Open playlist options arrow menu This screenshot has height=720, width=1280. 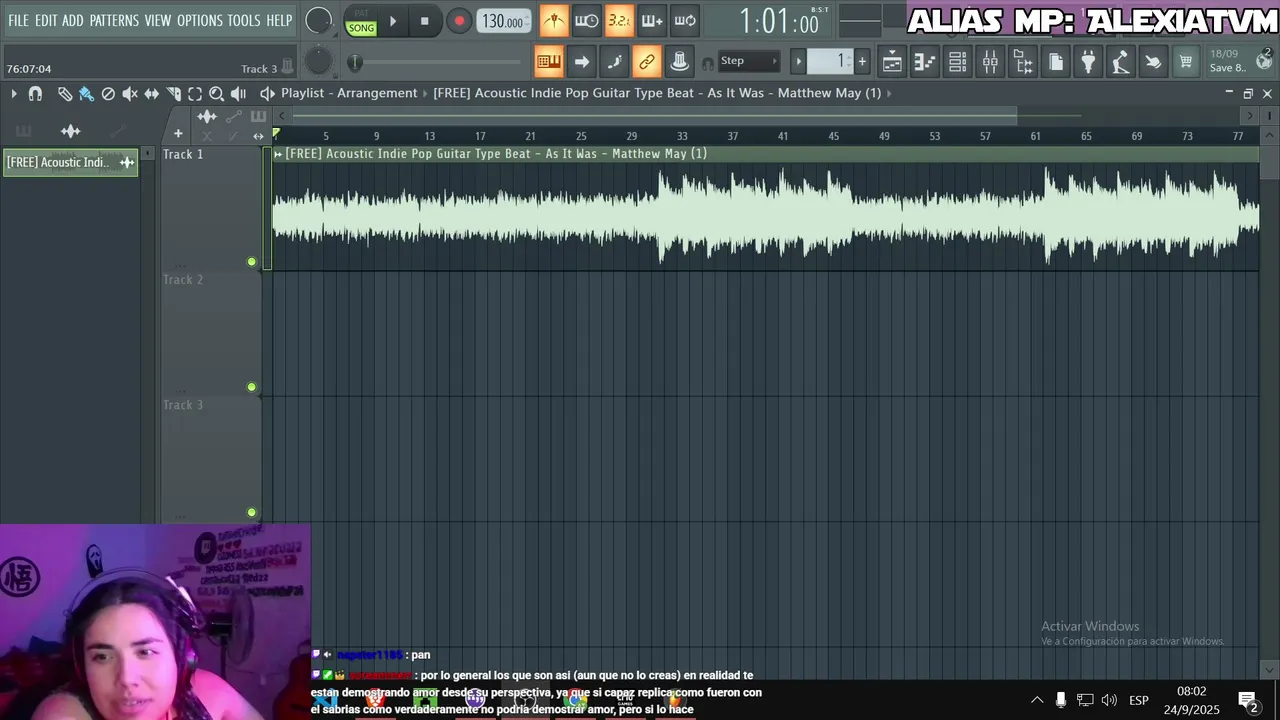pos(14,93)
